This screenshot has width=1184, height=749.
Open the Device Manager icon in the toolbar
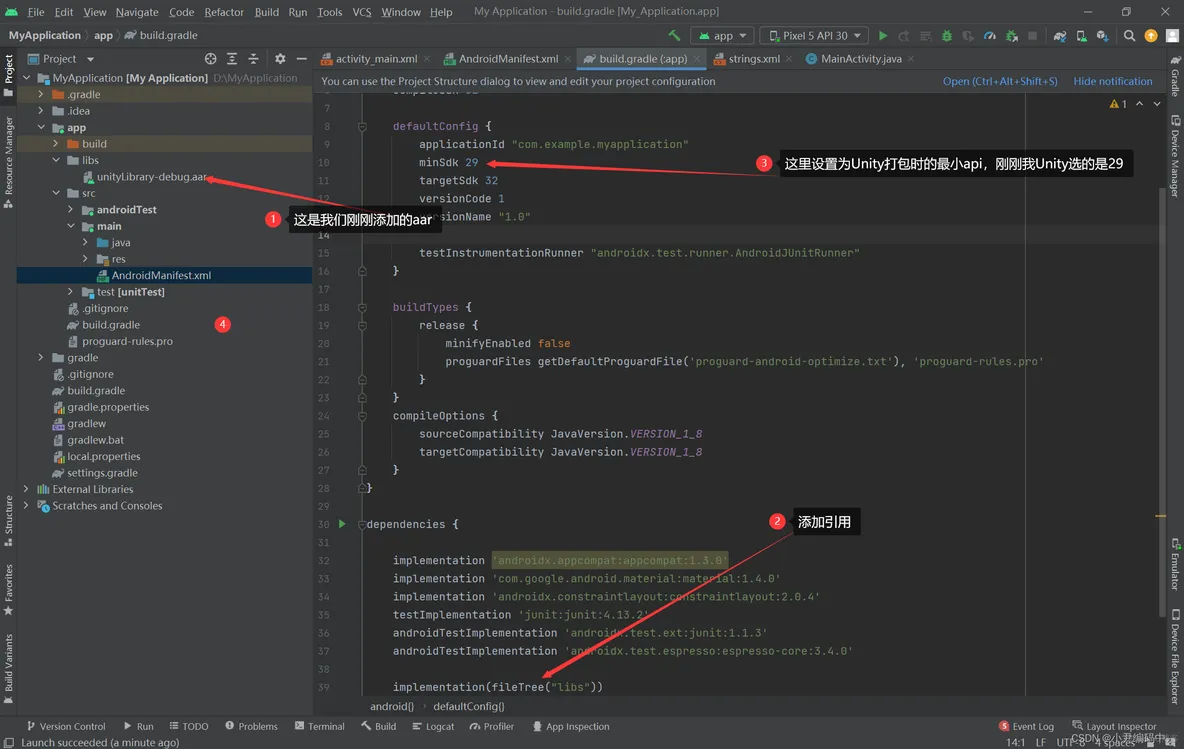click(1081, 35)
